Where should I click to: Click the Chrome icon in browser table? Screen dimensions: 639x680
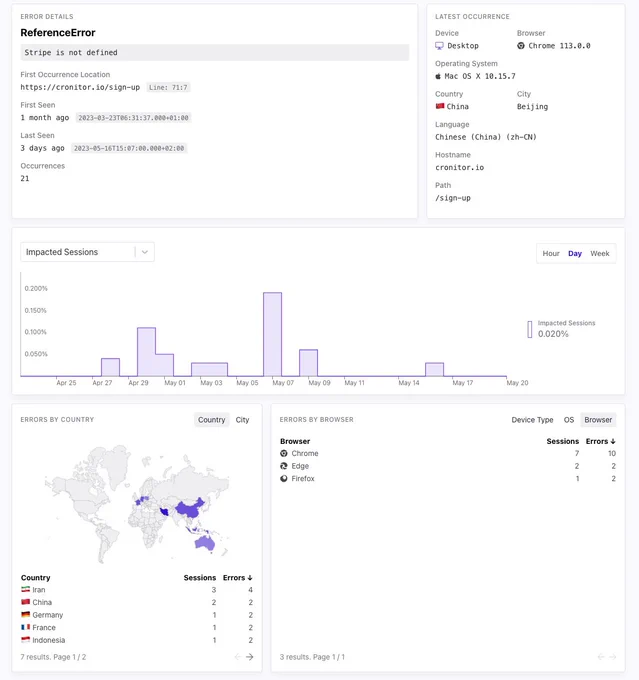[x=284, y=453]
